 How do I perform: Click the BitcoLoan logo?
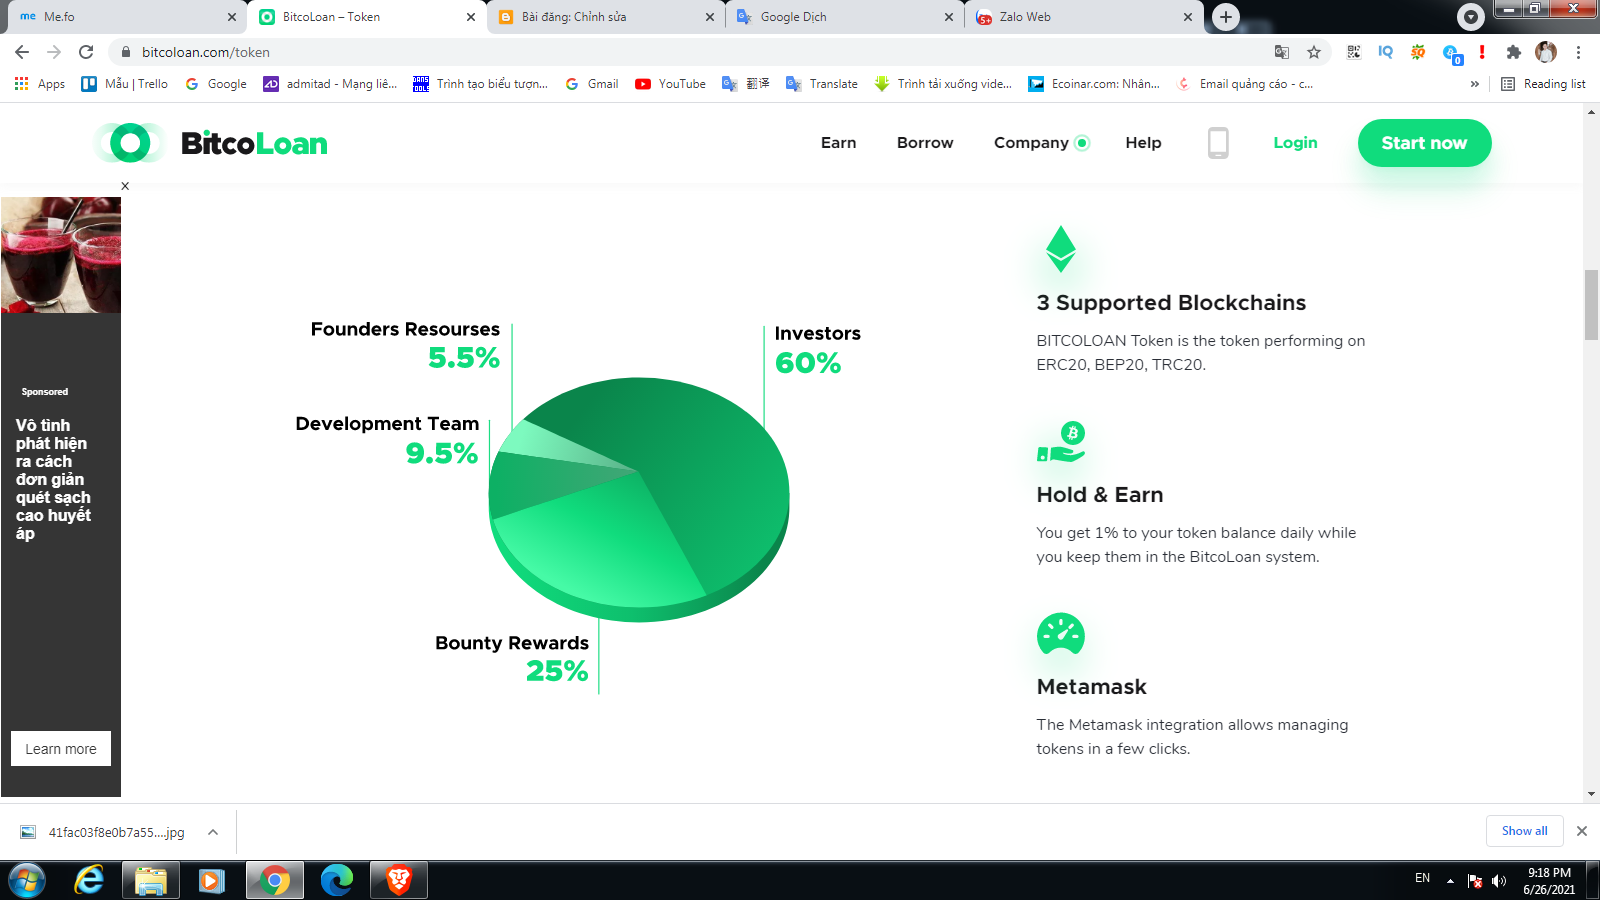point(212,143)
